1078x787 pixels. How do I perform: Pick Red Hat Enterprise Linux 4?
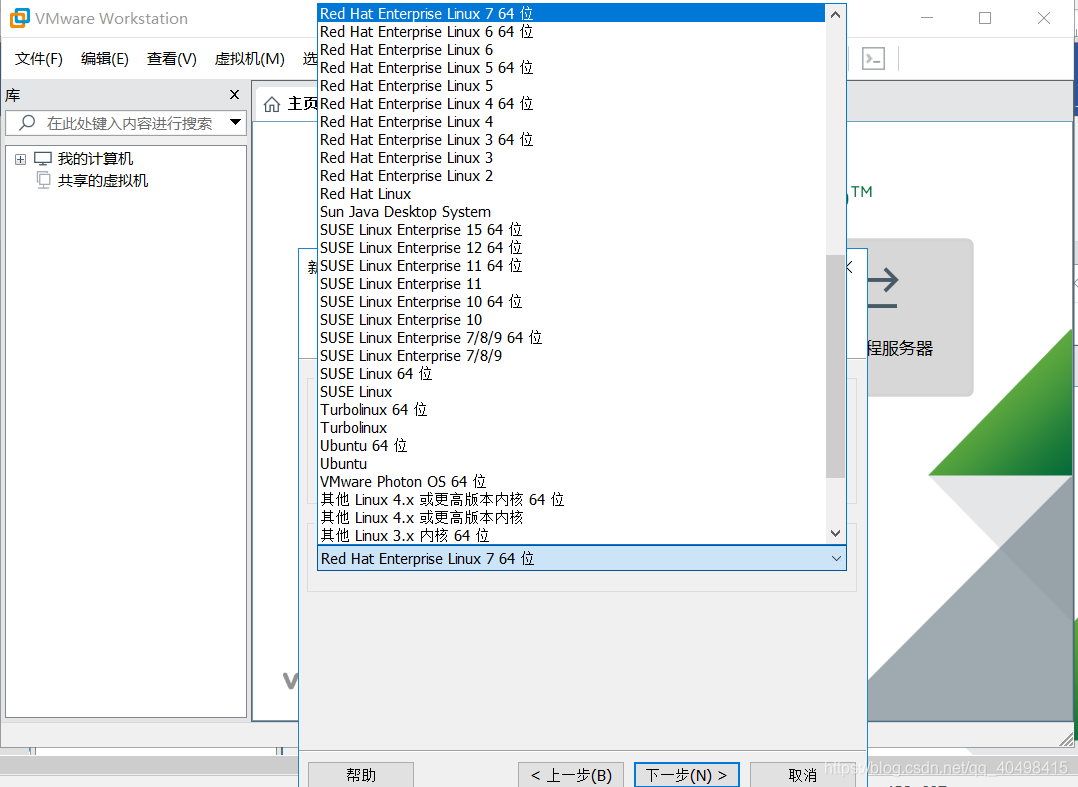[x=571, y=122]
